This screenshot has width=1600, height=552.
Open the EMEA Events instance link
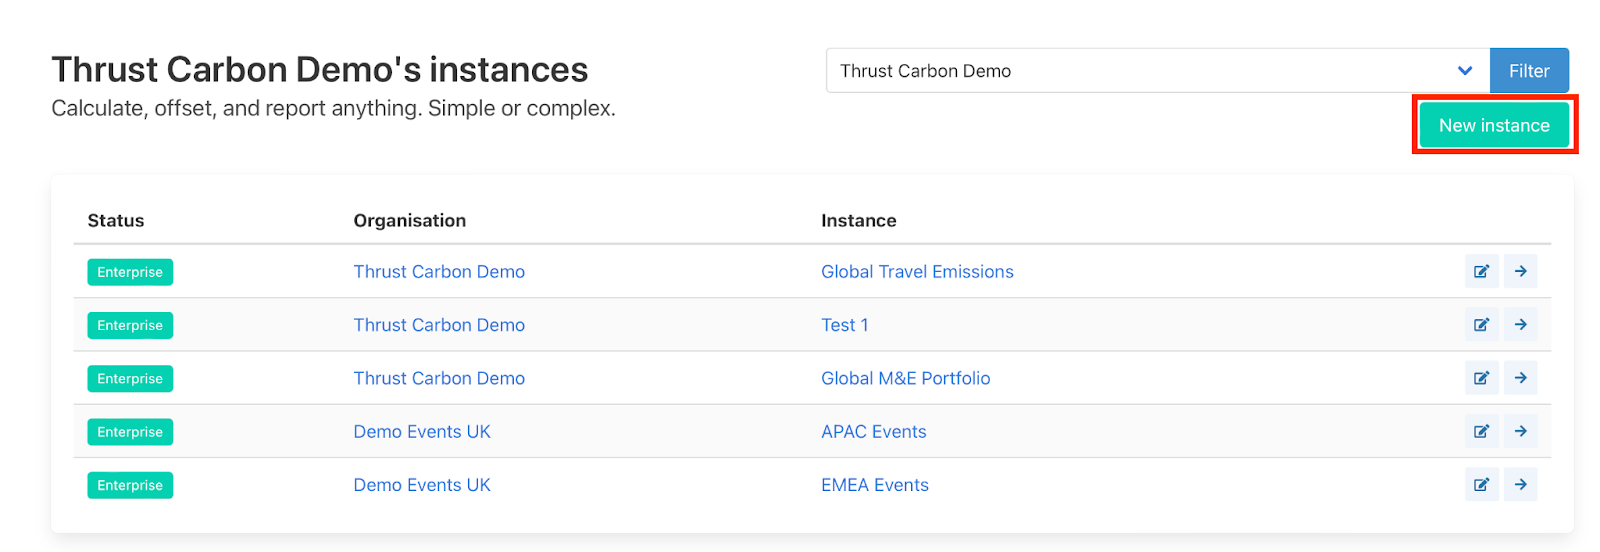pos(874,485)
